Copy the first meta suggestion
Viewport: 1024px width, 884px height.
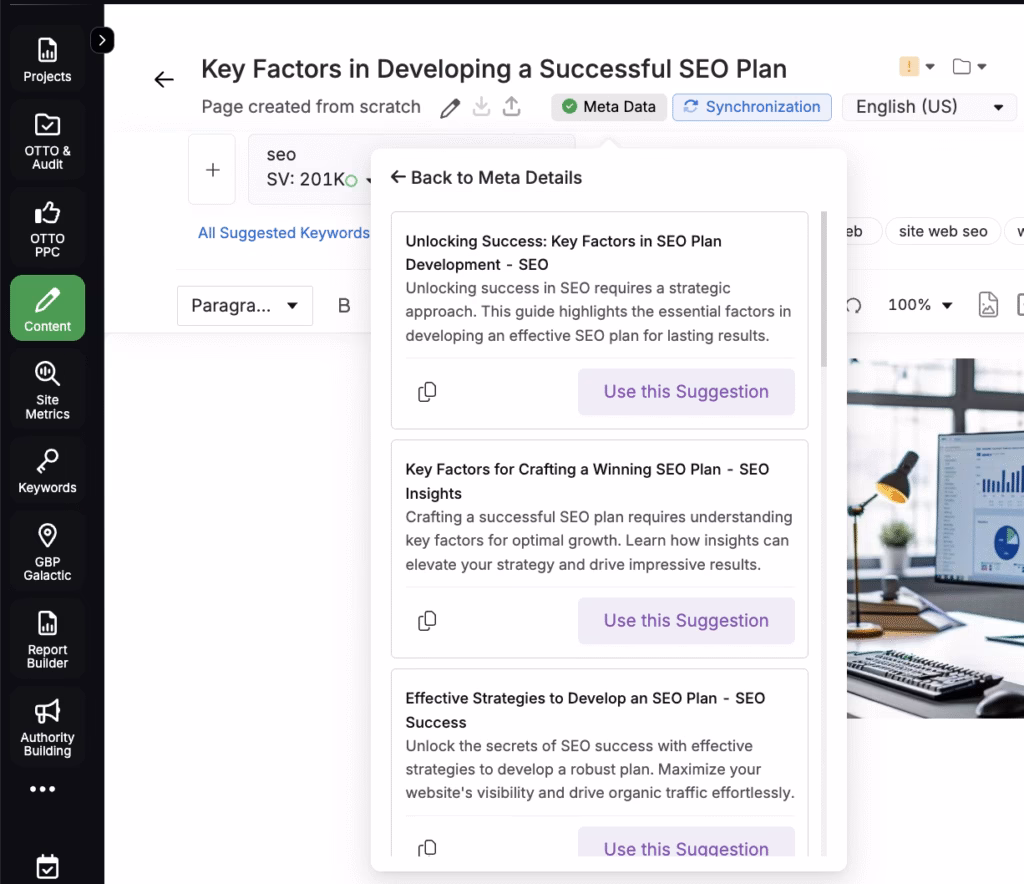pos(427,392)
